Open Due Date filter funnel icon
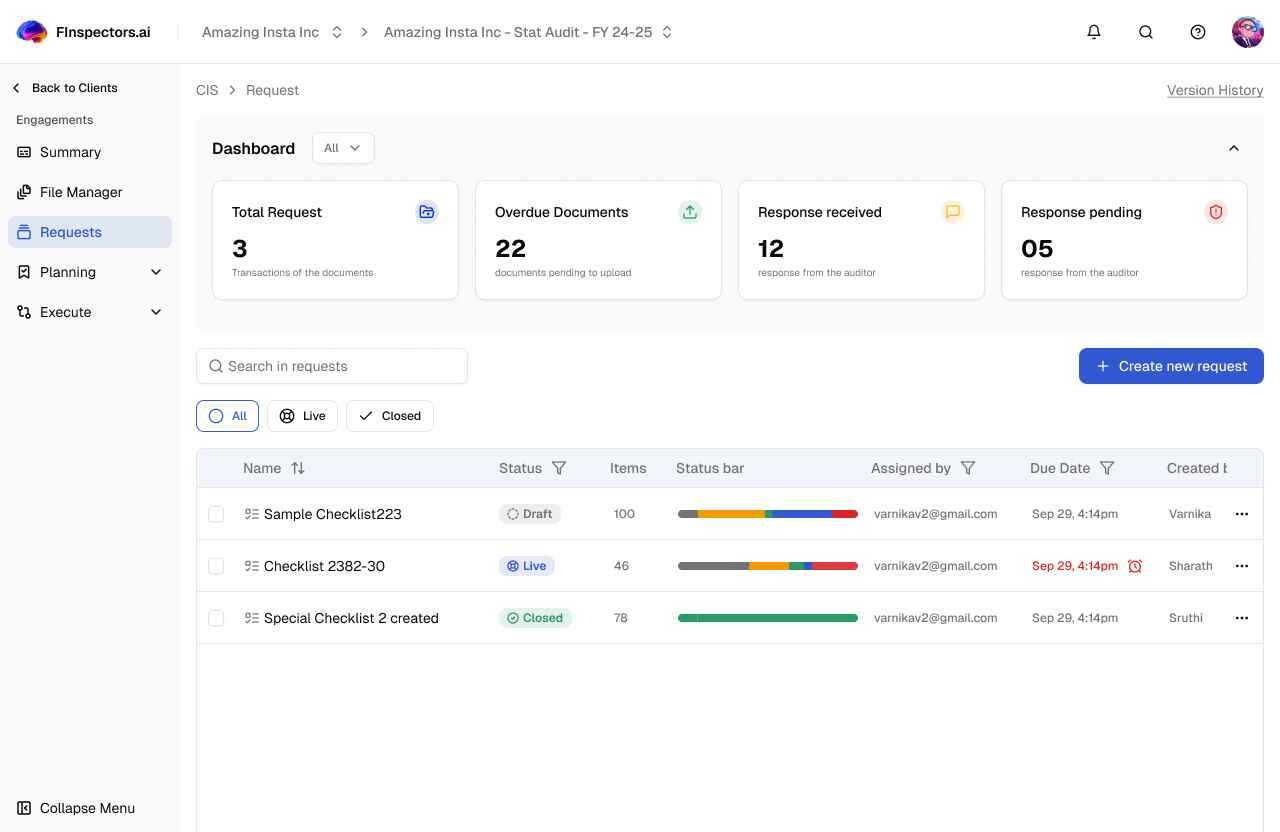Screen dimensions: 1280x832 1107,468
